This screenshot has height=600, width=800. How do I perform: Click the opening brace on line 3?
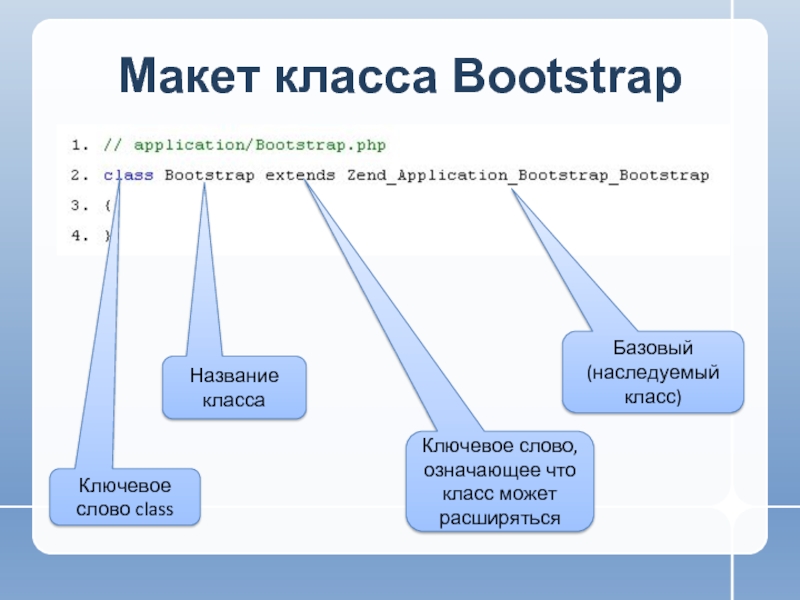pyautogui.click(x=107, y=206)
